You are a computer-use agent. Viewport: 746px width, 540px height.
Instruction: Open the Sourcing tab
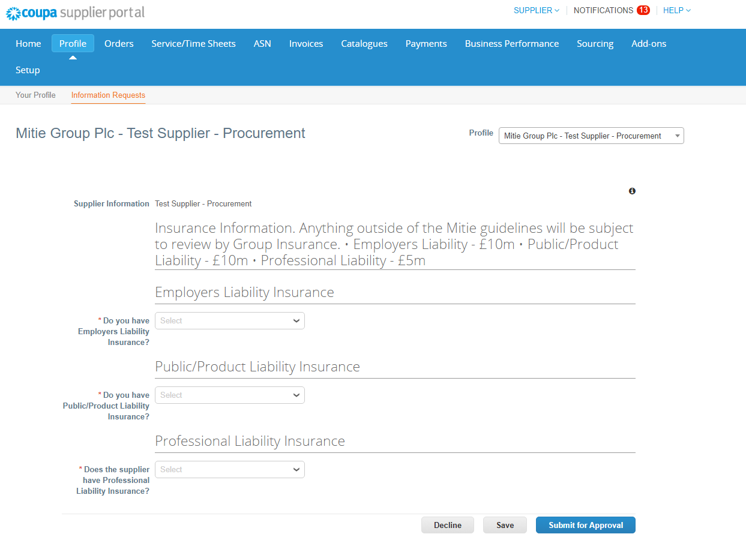tap(595, 43)
